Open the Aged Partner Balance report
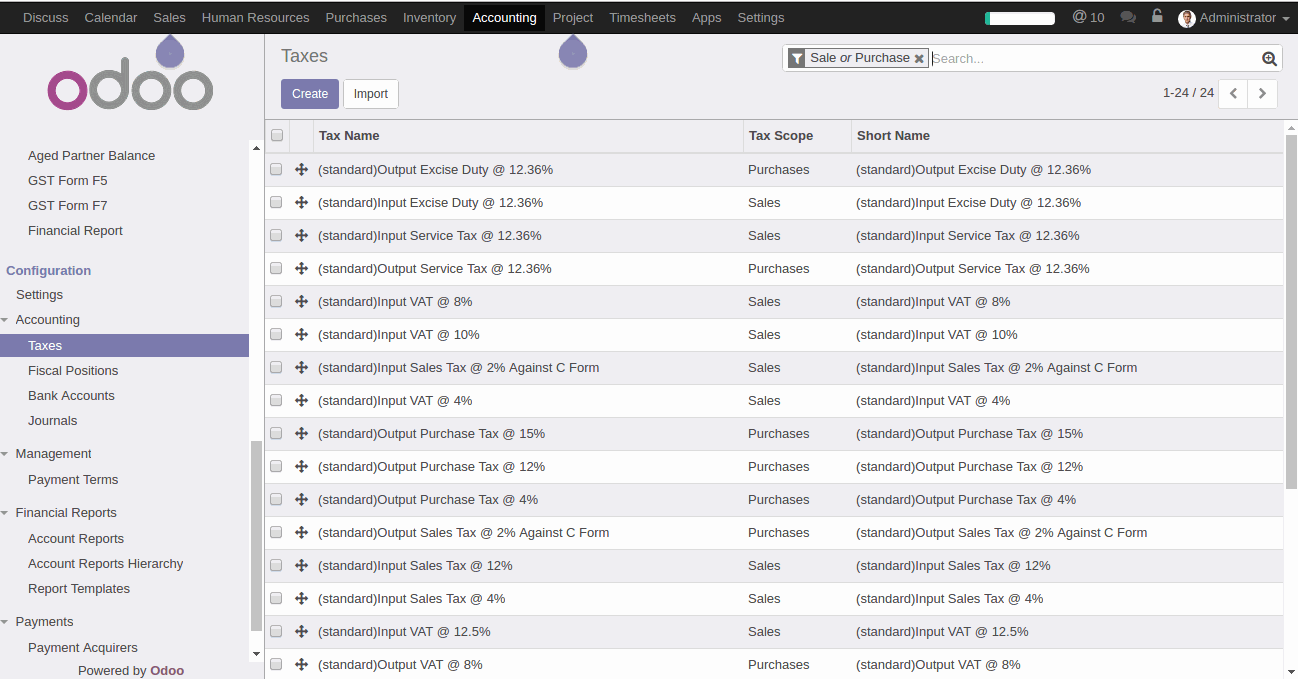 [91, 156]
